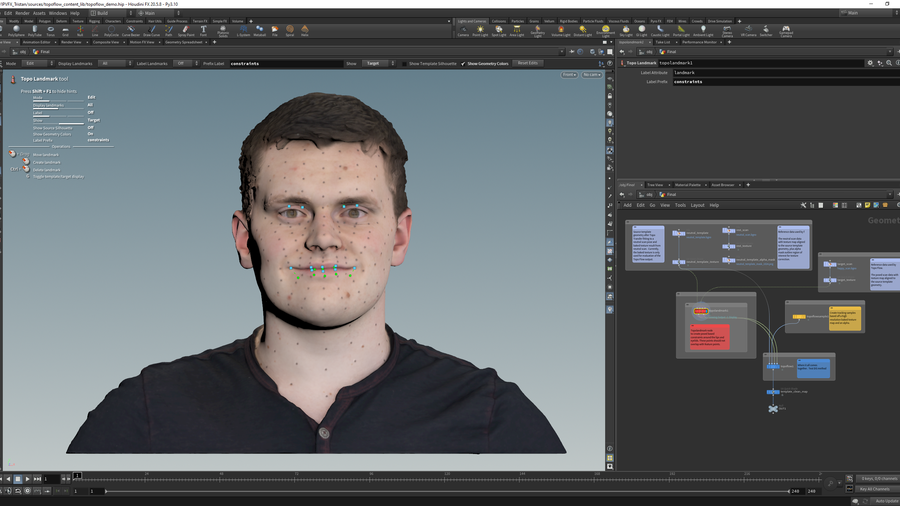Click the Label Attribute field

(x=785, y=73)
